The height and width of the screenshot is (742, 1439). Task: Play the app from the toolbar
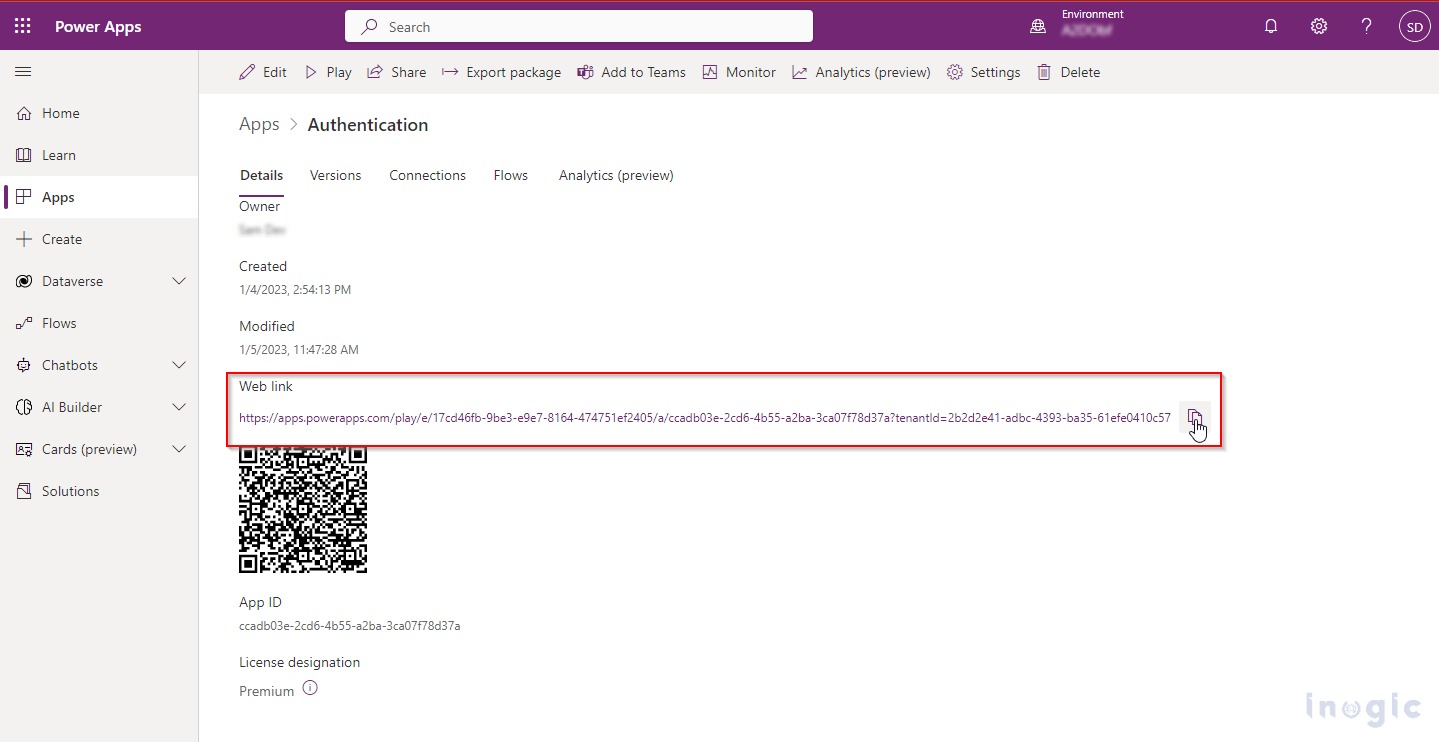[x=328, y=72]
